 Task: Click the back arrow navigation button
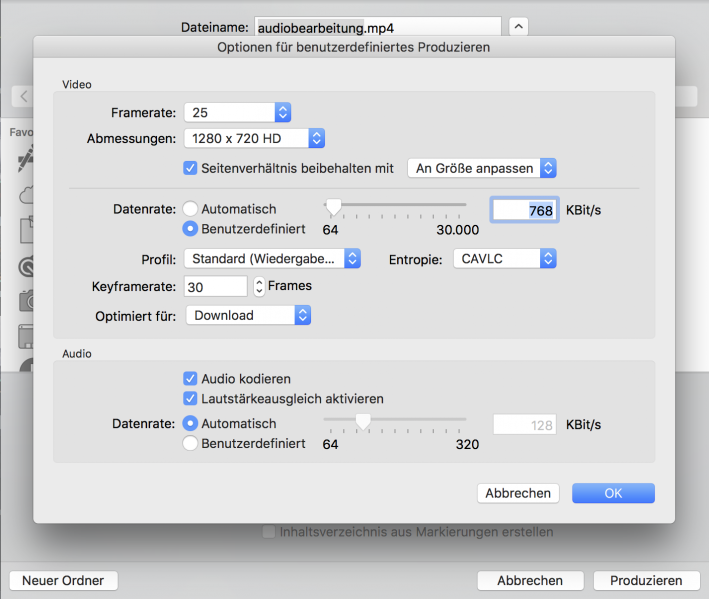pyautogui.click(x=23, y=97)
